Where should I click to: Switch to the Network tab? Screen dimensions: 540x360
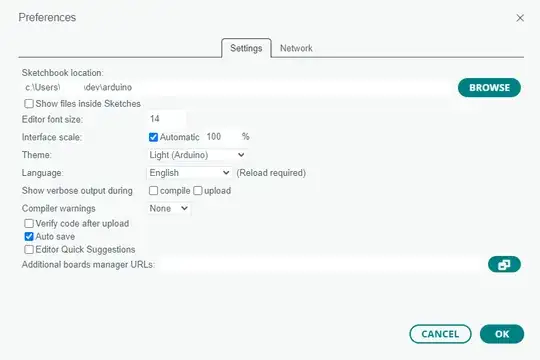tap(296, 48)
